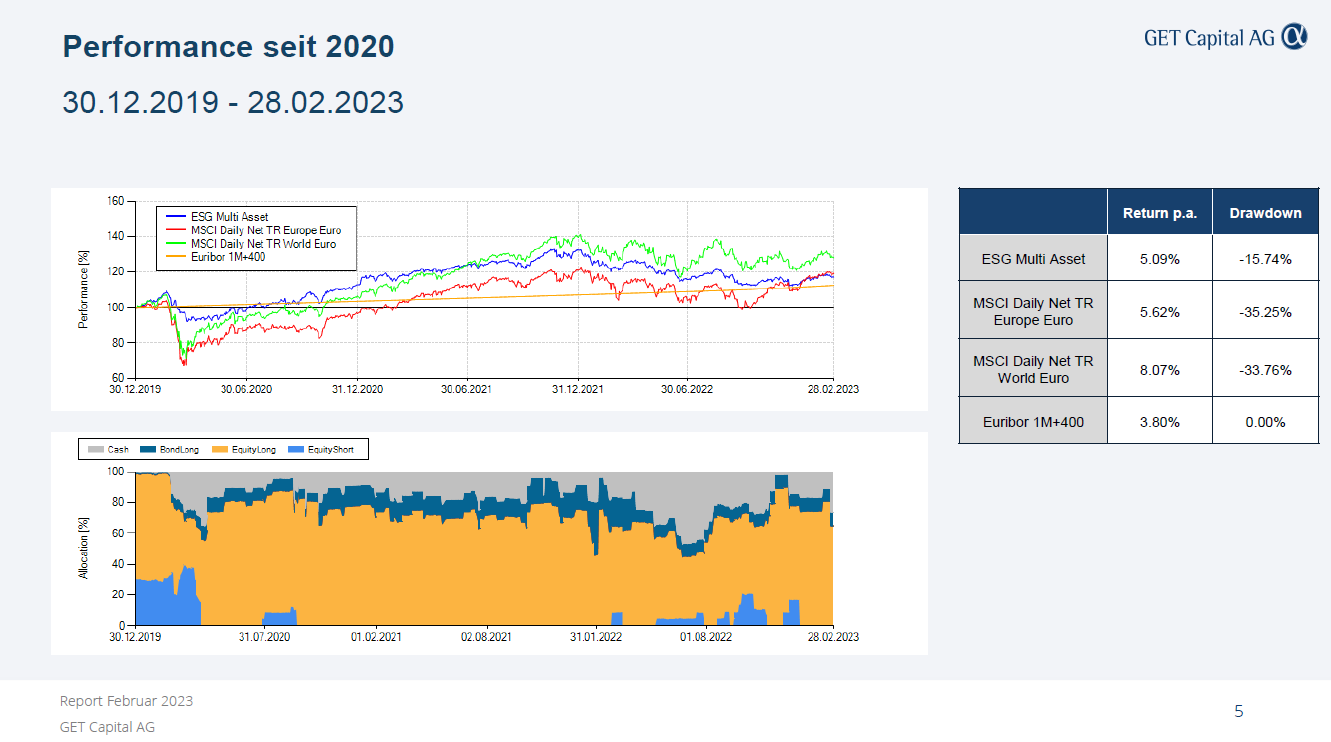The width and height of the screenshot is (1331, 742).
Task: Click allocation chart date label 01.02.2021
Action: click(376, 636)
